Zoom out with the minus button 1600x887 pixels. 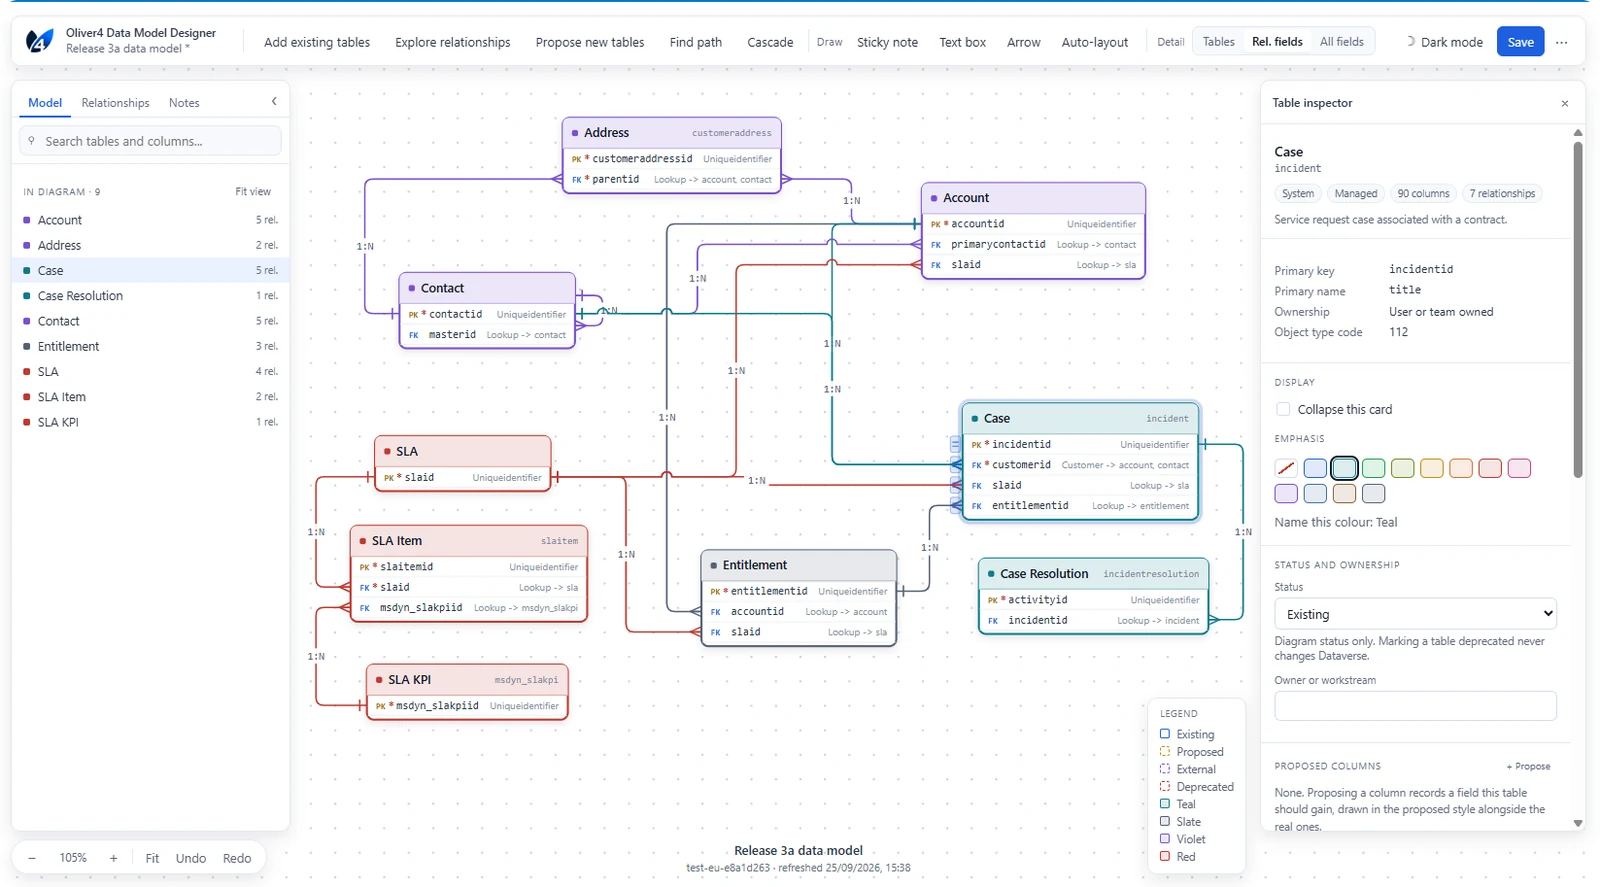point(32,858)
